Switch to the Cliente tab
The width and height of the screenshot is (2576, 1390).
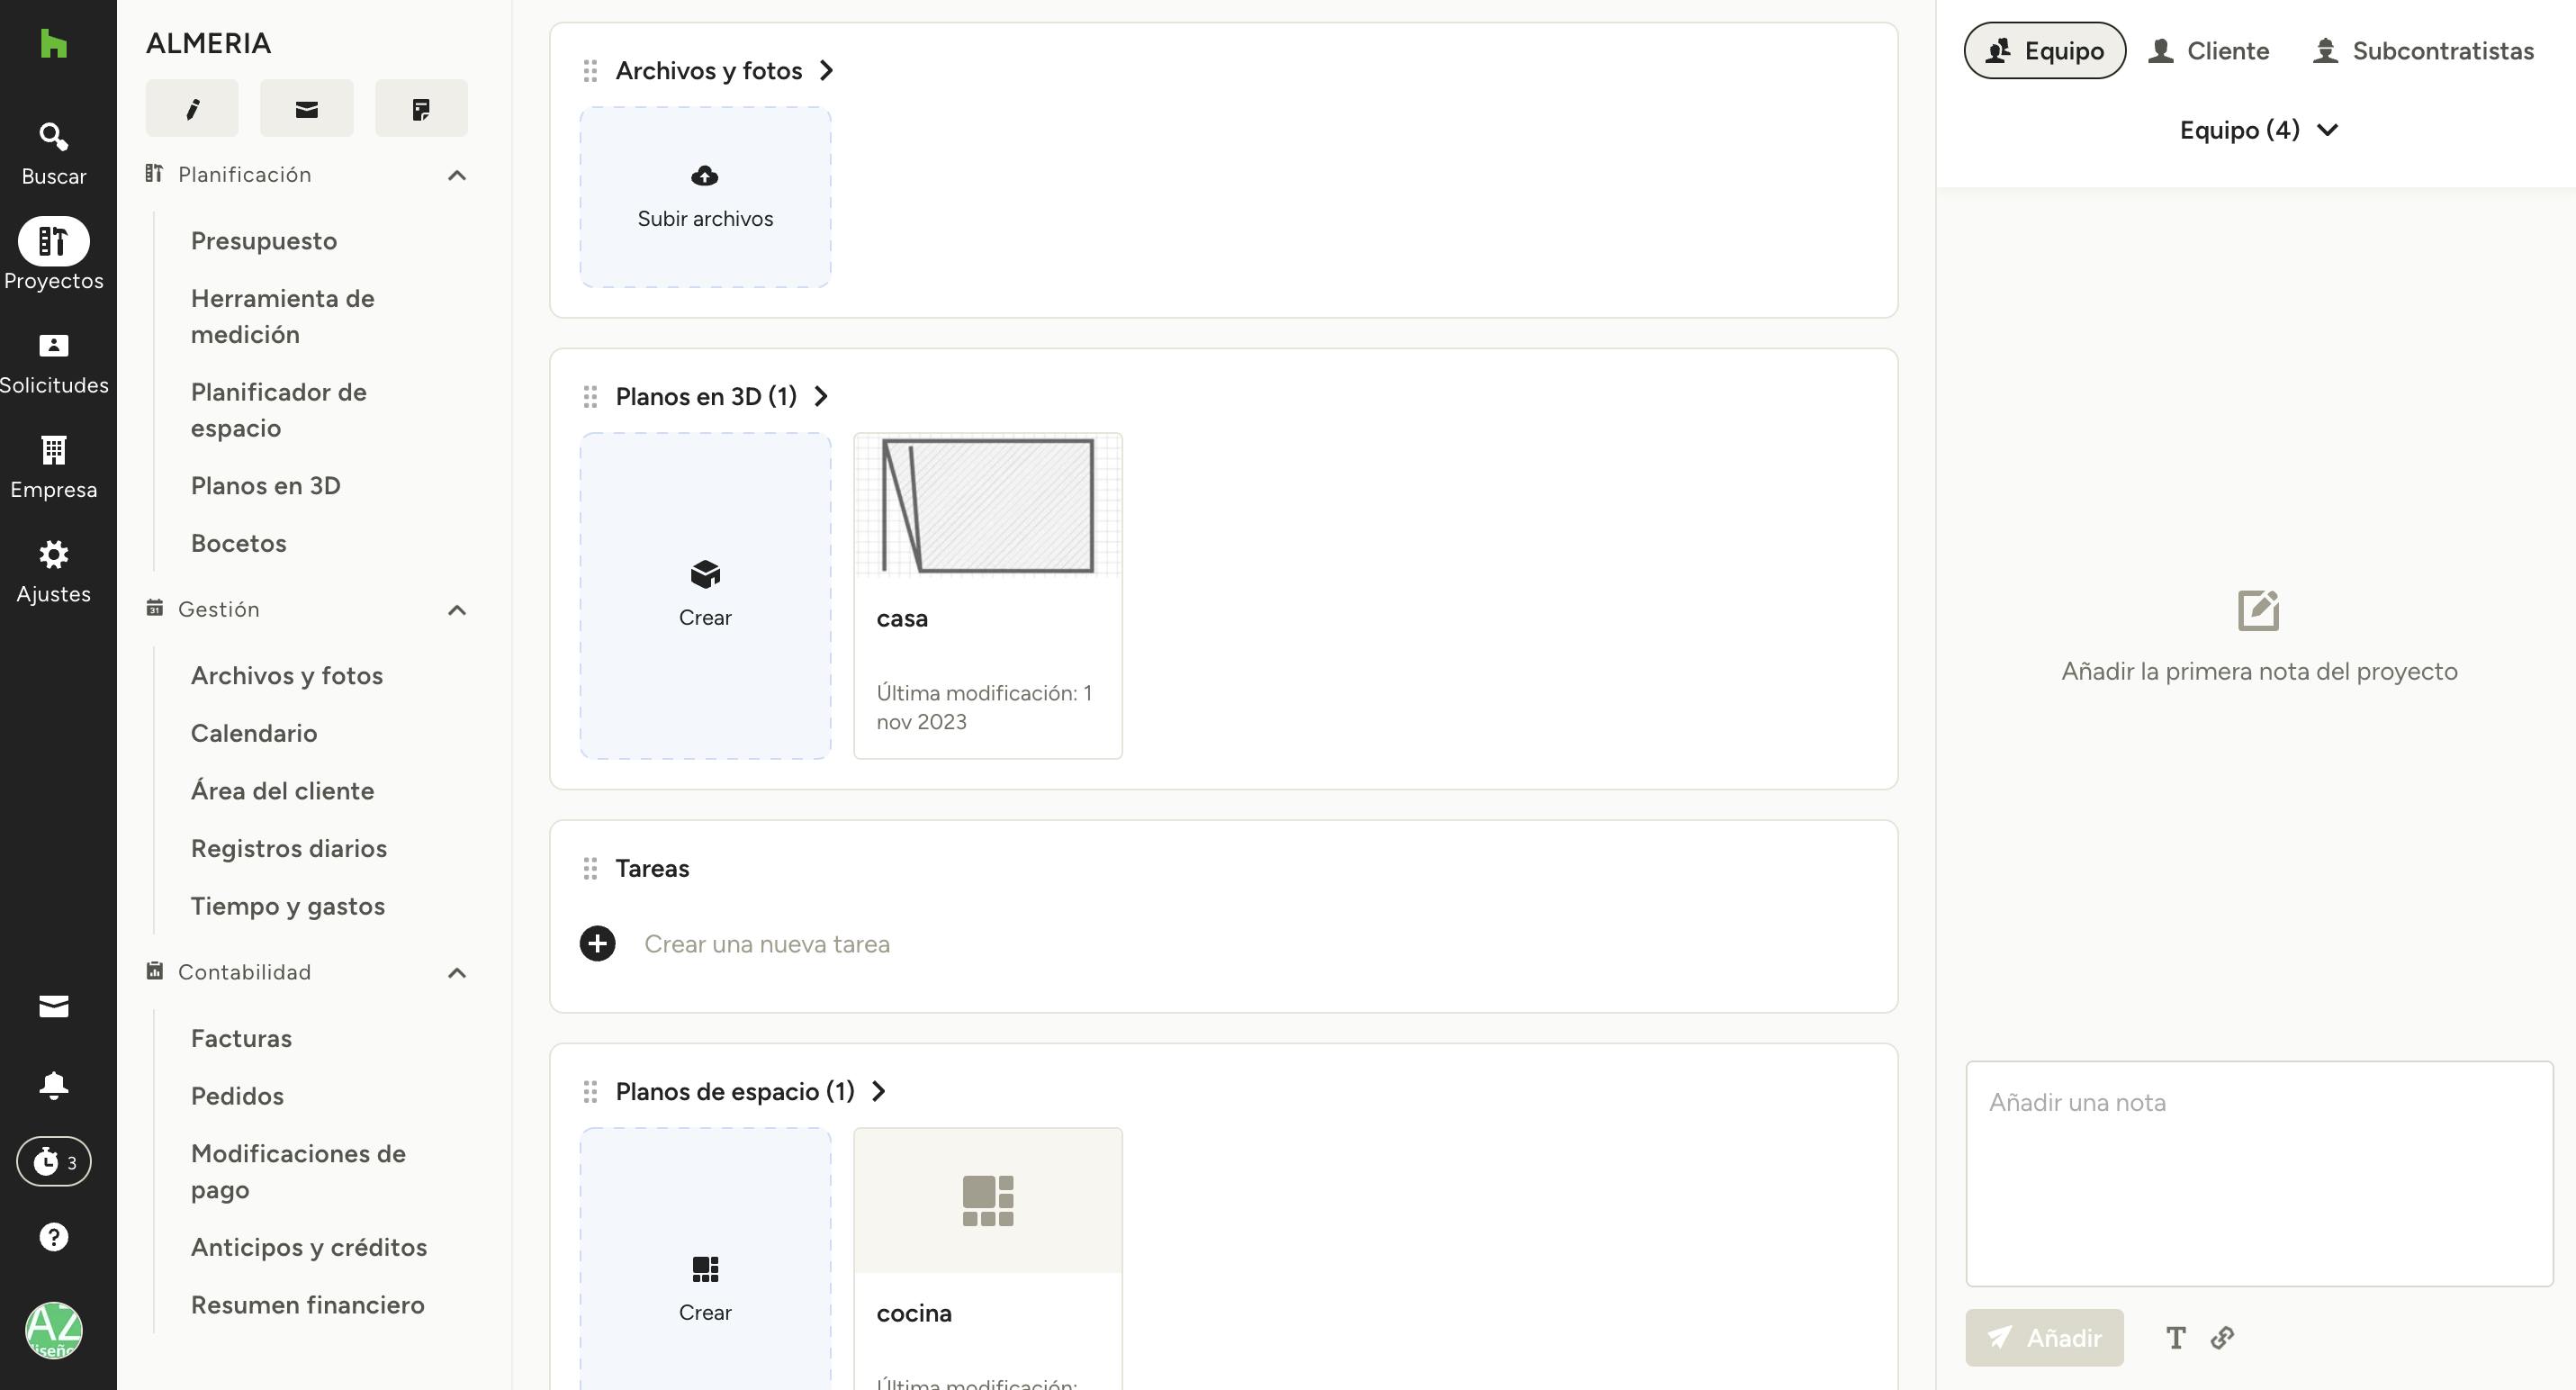coord(2208,51)
